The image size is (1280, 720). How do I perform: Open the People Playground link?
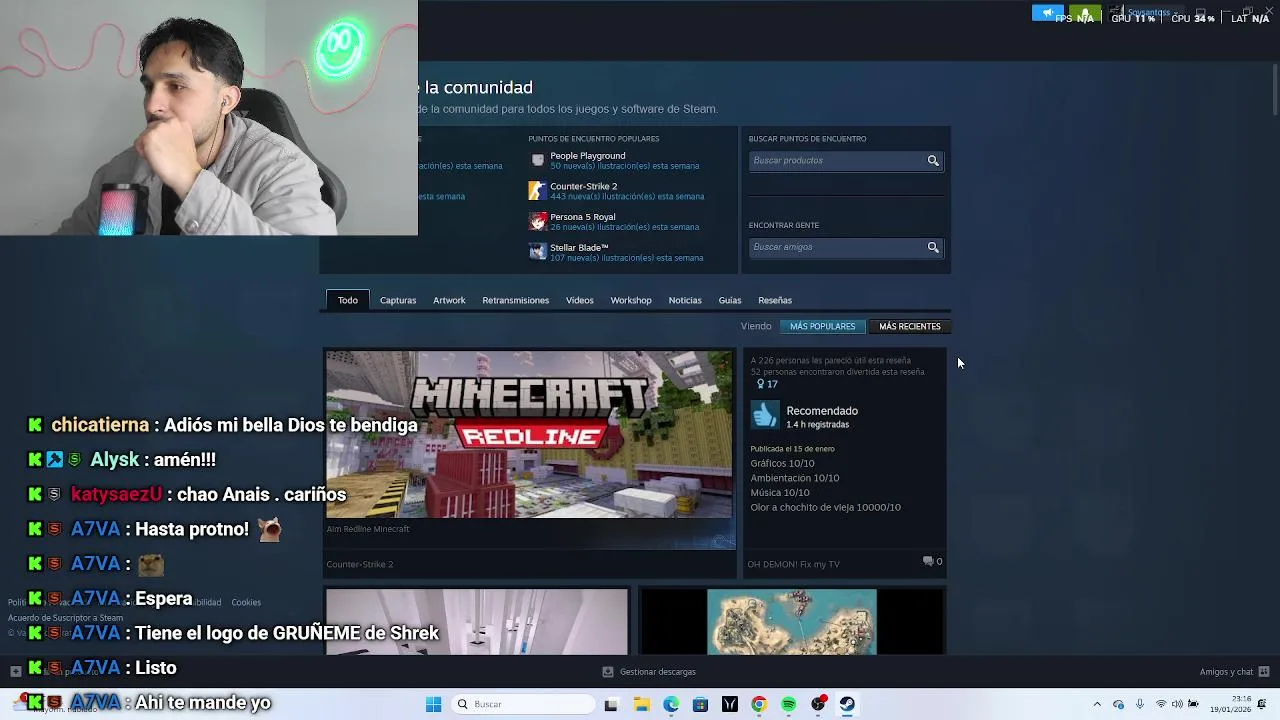pyautogui.click(x=588, y=156)
